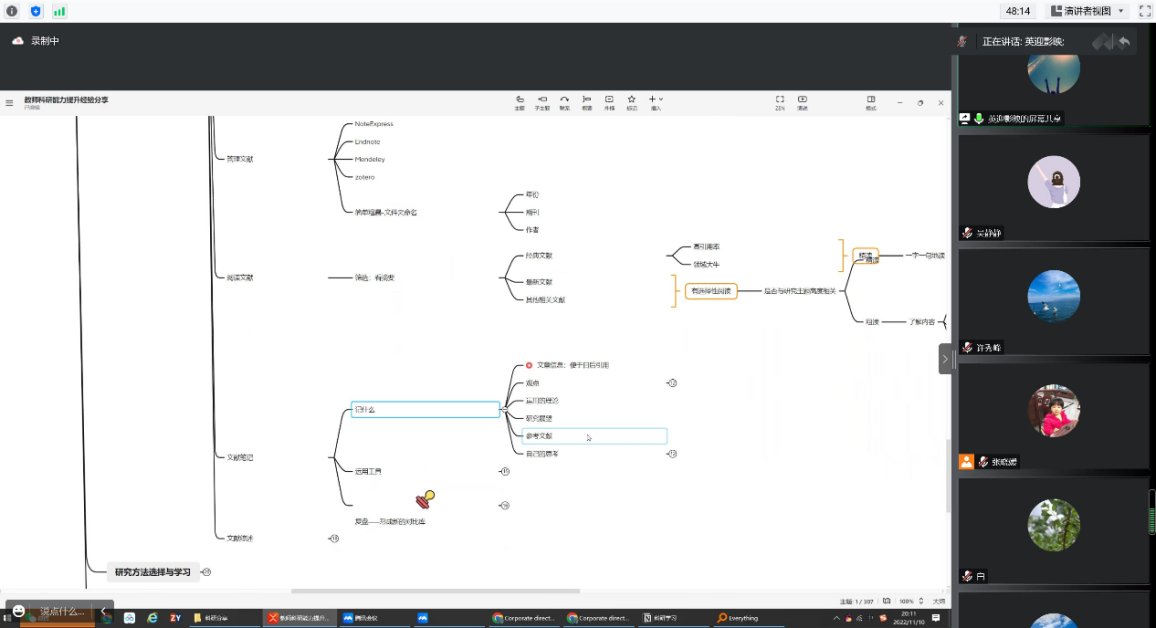This screenshot has height=628, width=1156.
Task: Open the Marker star icon
Action: (632, 102)
